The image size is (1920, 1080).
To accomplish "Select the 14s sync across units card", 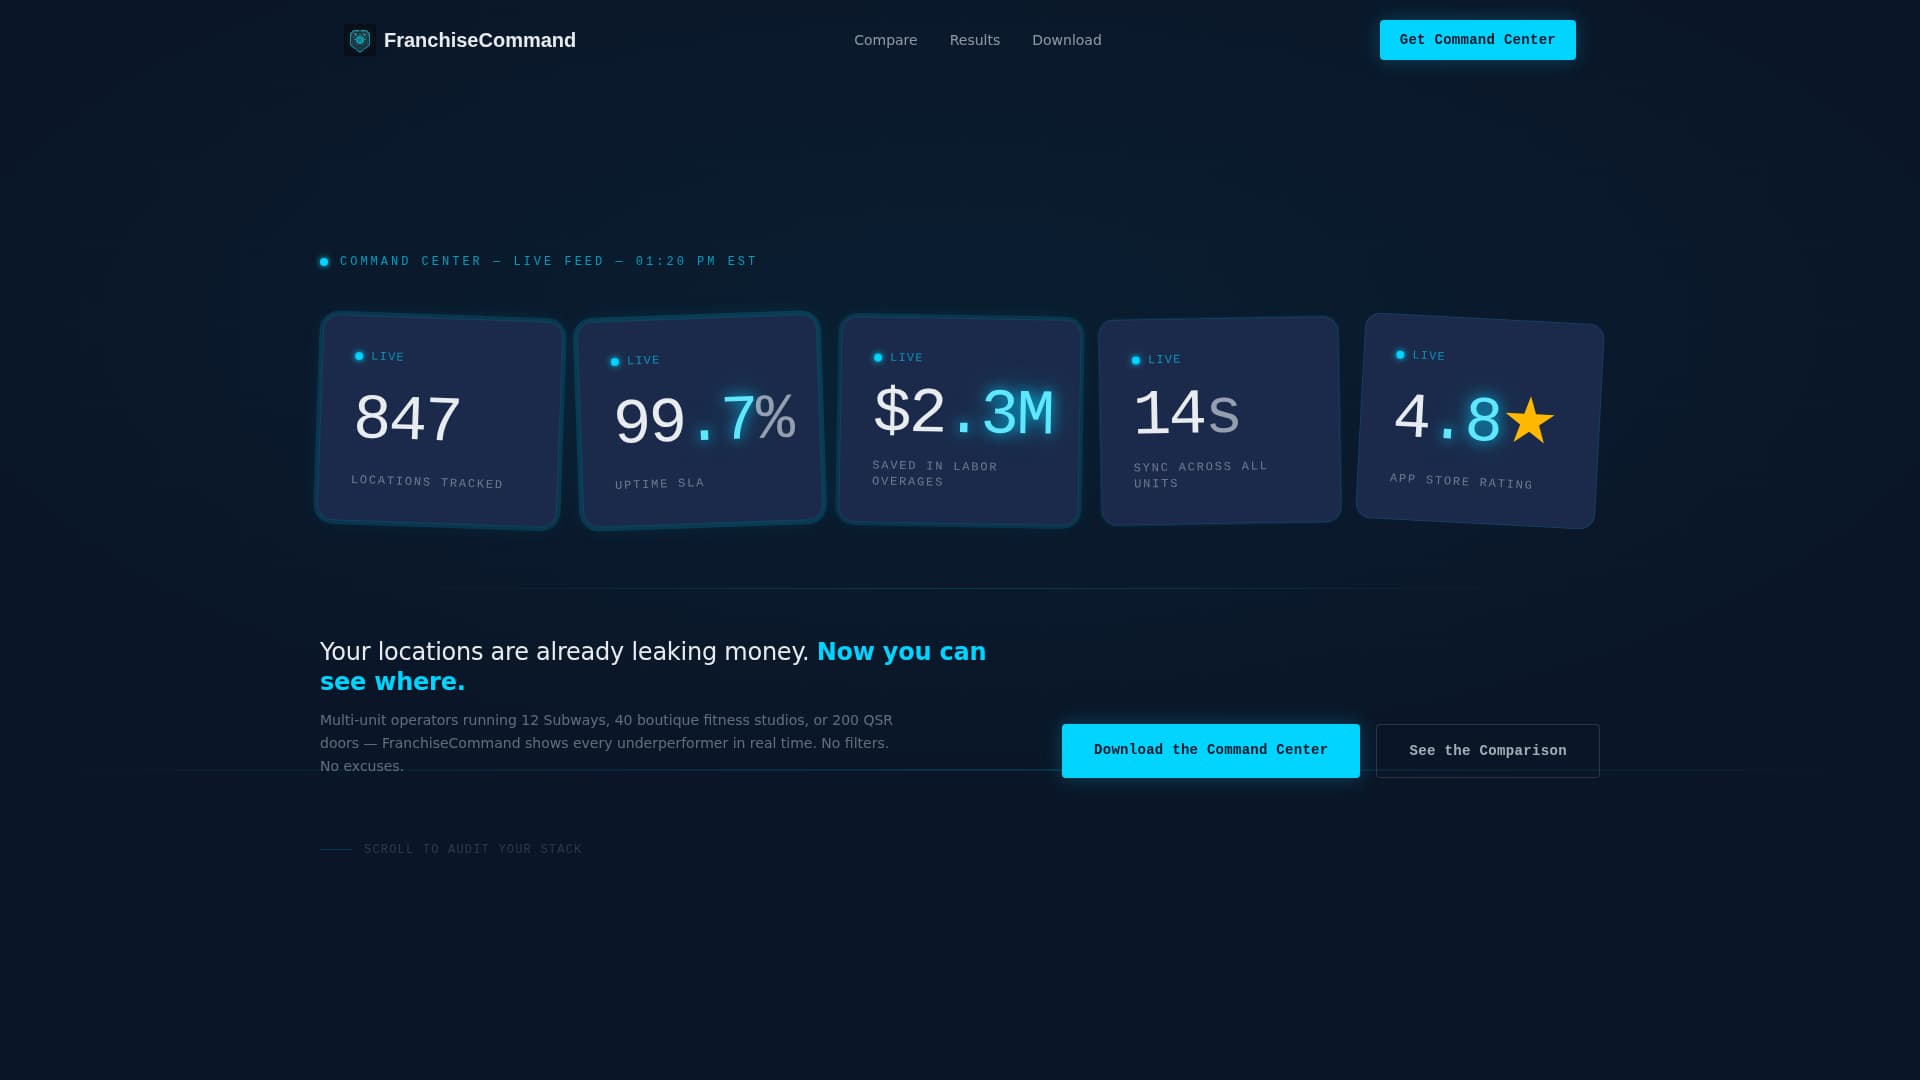I will (1220, 420).
